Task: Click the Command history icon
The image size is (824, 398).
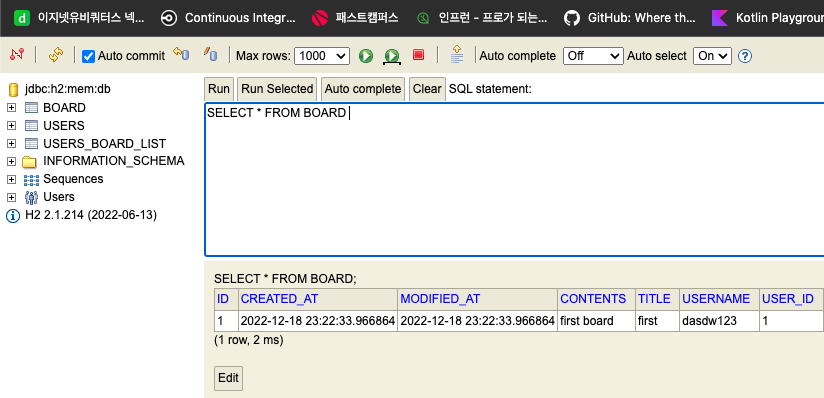Action: 457,54
